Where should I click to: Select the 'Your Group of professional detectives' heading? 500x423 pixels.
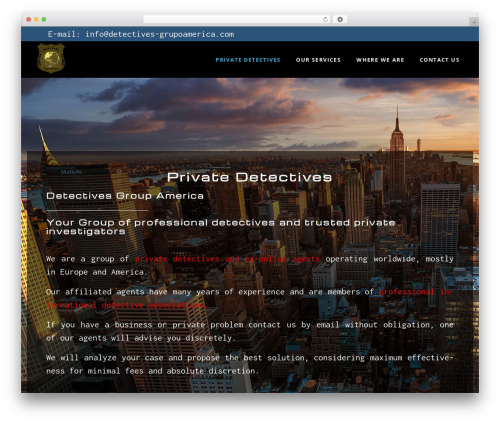point(221,227)
